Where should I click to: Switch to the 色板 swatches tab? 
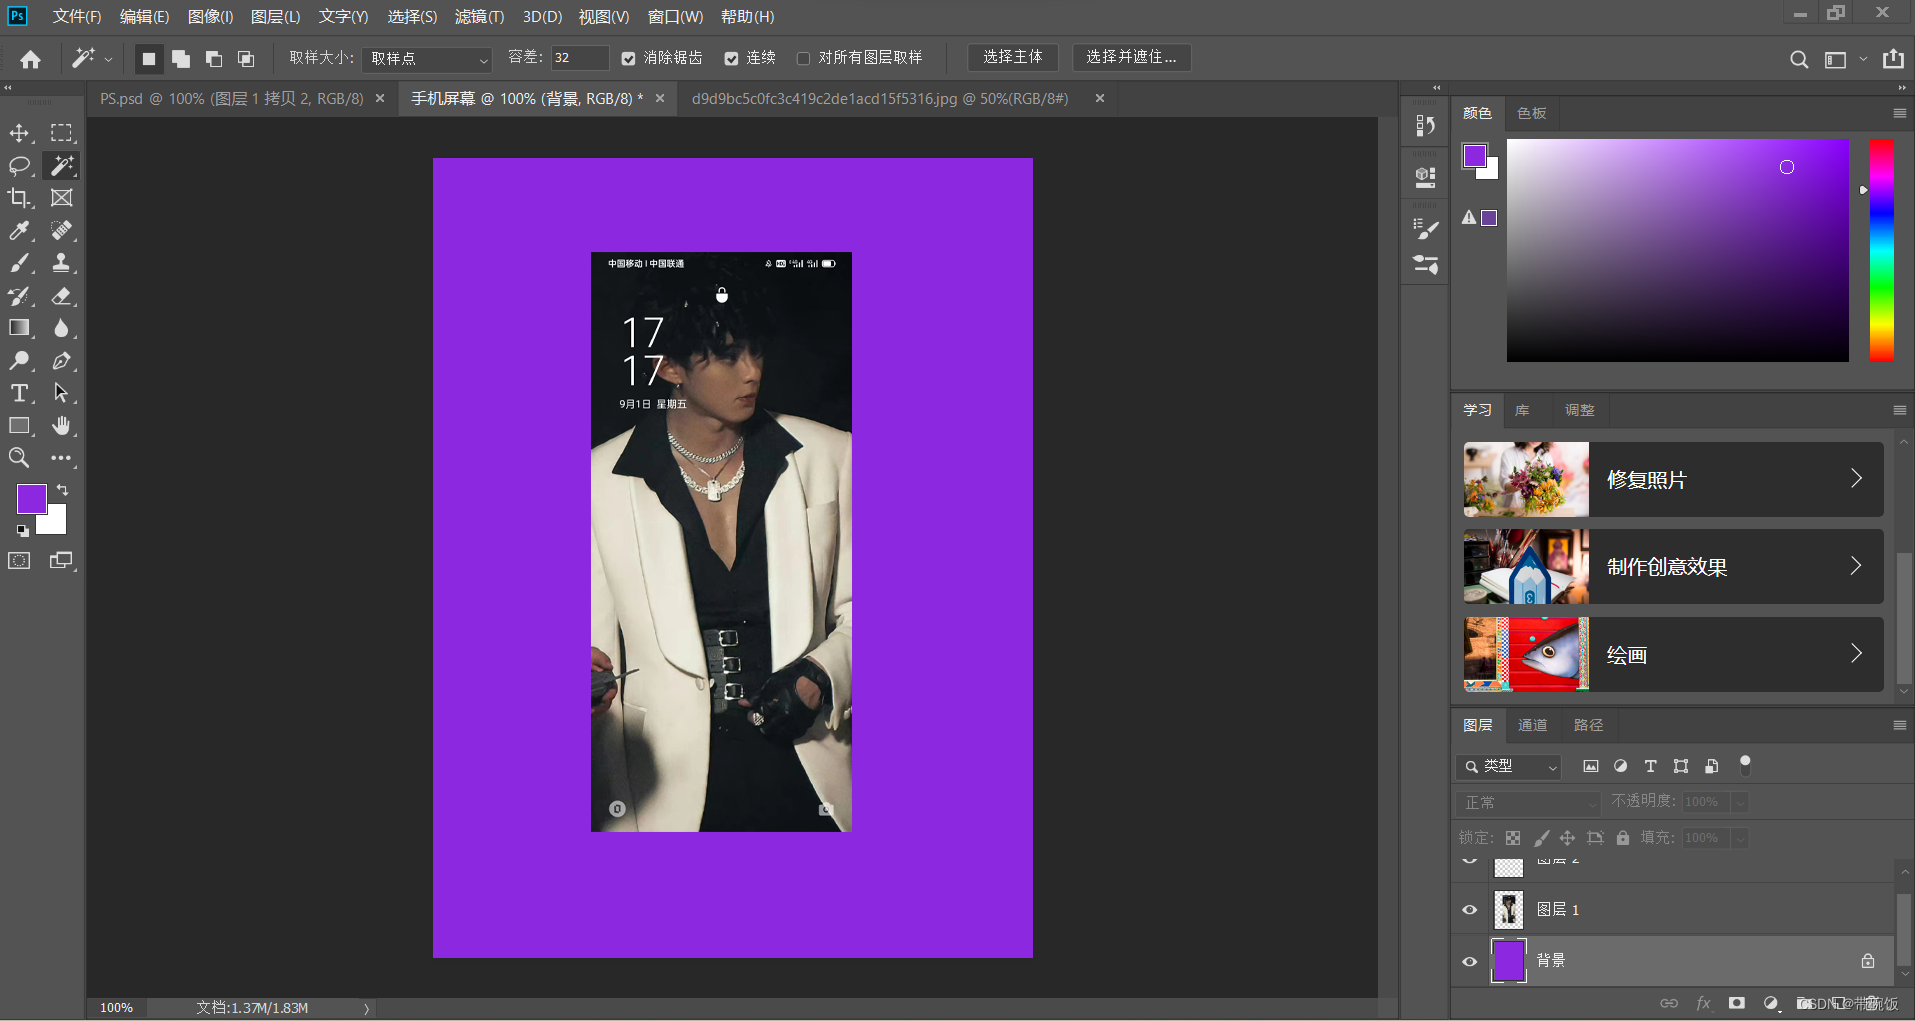coord(1531,113)
